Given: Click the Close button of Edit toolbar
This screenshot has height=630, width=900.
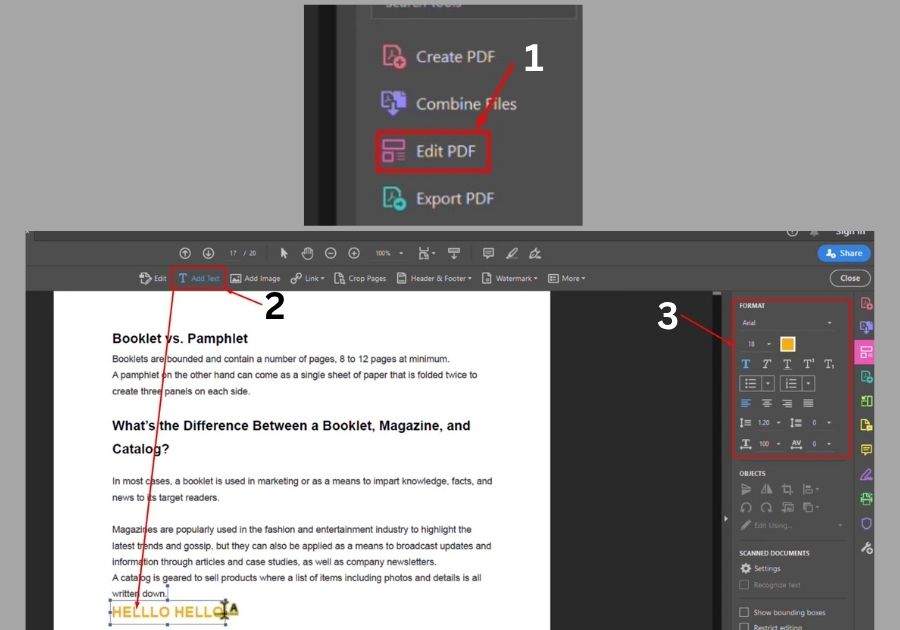Looking at the screenshot, I should 850,278.
